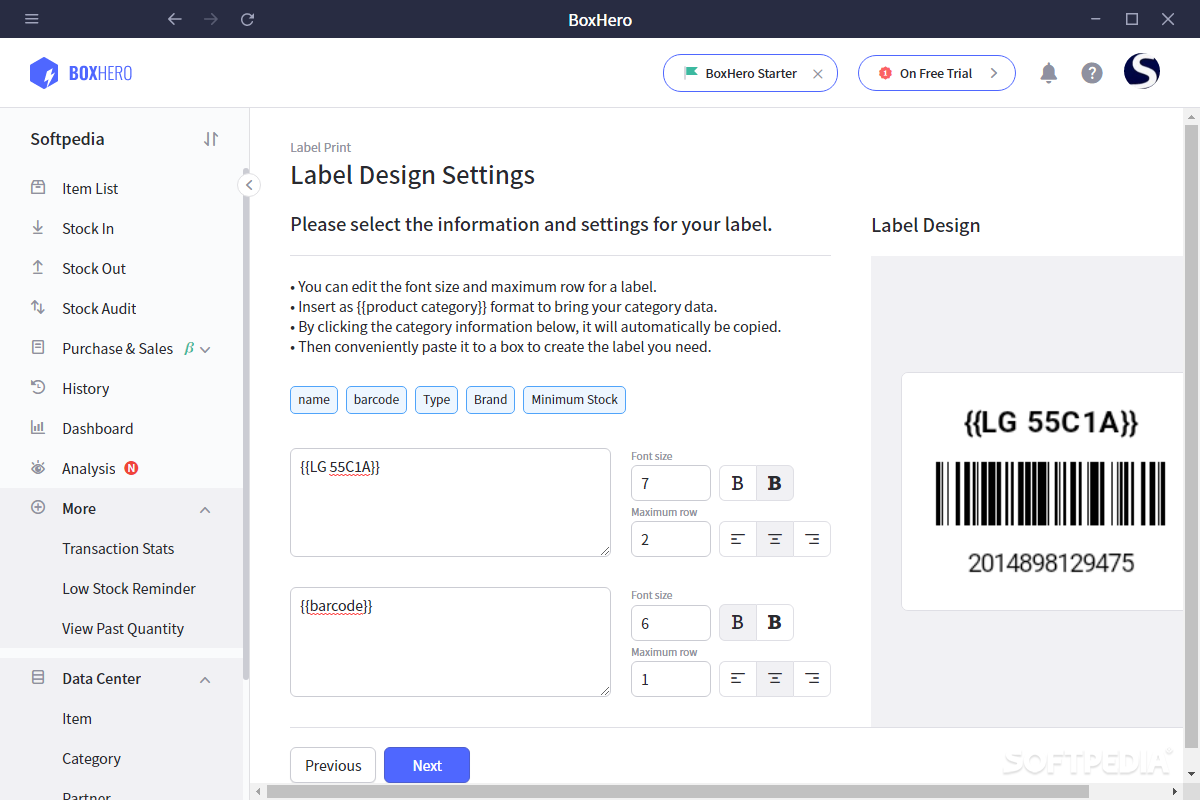Open View Past Quantity

point(121,628)
